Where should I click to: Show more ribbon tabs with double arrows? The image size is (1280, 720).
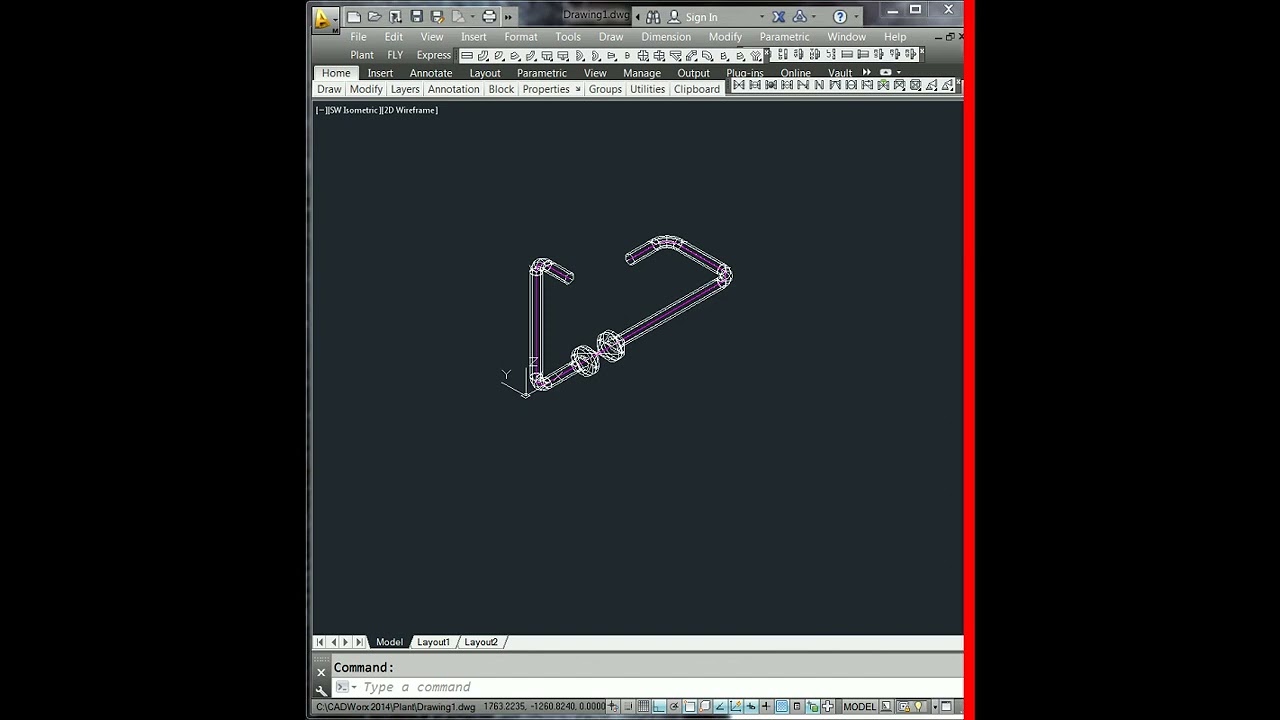pos(866,73)
